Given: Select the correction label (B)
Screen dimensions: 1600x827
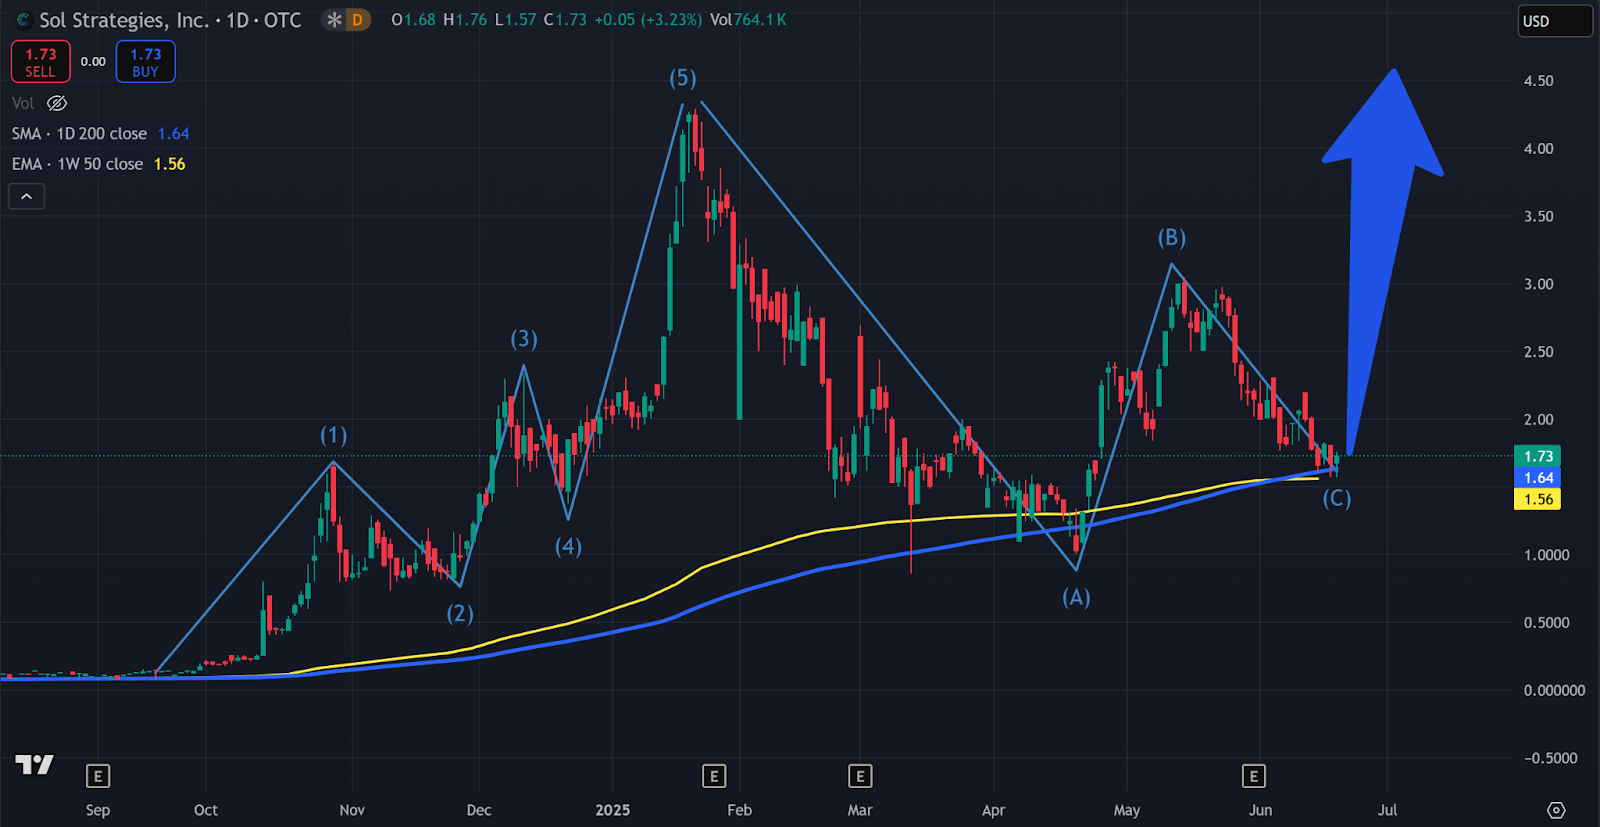Looking at the screenshot, I should pyautogui.click(x=1172, y=238).
